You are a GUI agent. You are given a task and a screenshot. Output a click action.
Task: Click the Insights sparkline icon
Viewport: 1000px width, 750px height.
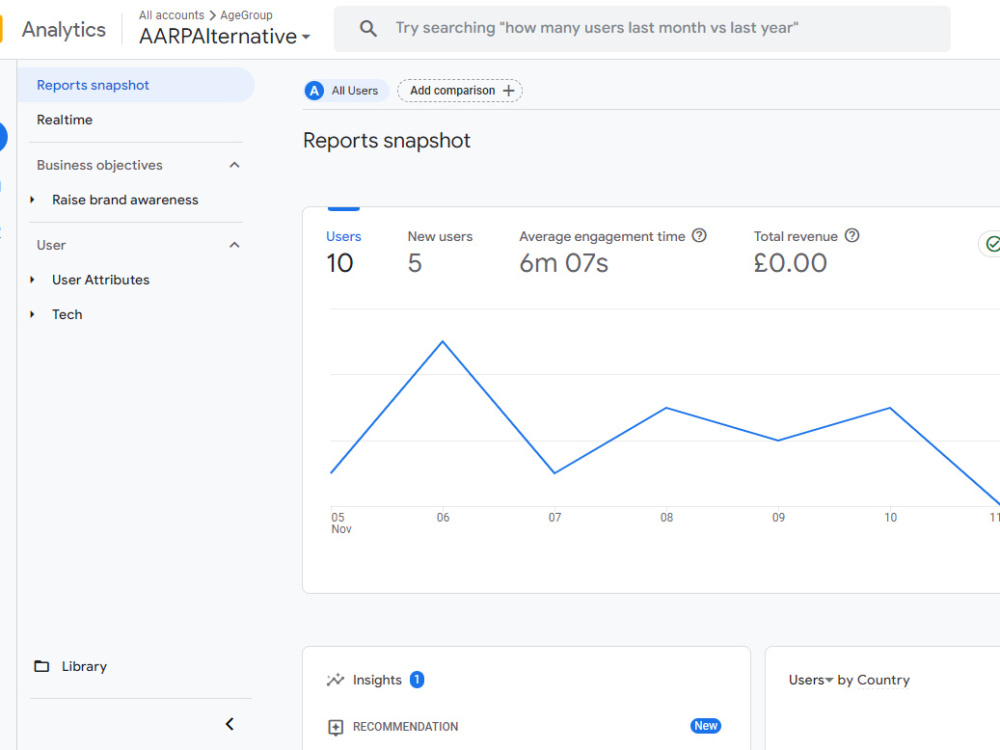tap(335, 680)
